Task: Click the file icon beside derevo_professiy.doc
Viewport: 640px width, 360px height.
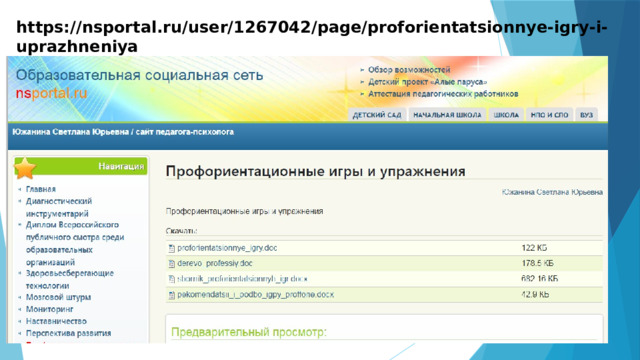Action: pyautogui.click(x=172, y=264)
